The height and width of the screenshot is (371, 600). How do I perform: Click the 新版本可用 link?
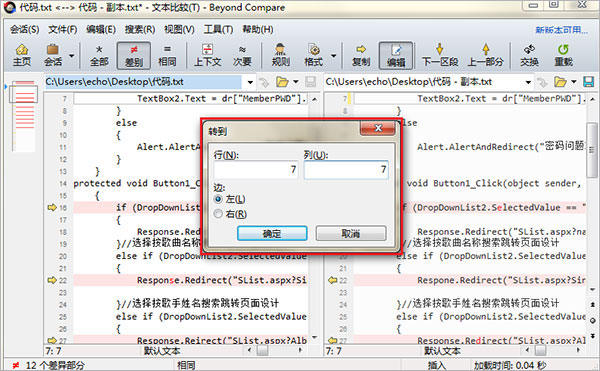(x=561, y=30)
